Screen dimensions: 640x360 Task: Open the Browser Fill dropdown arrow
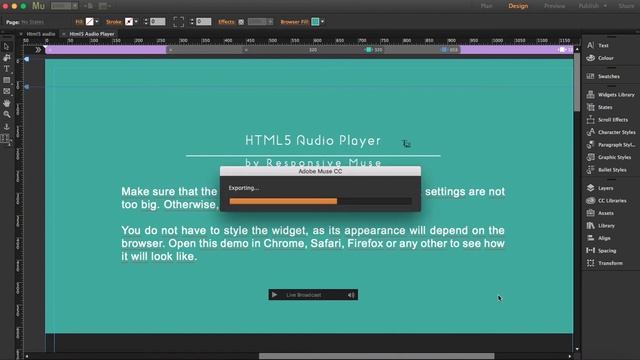(322, 22)
